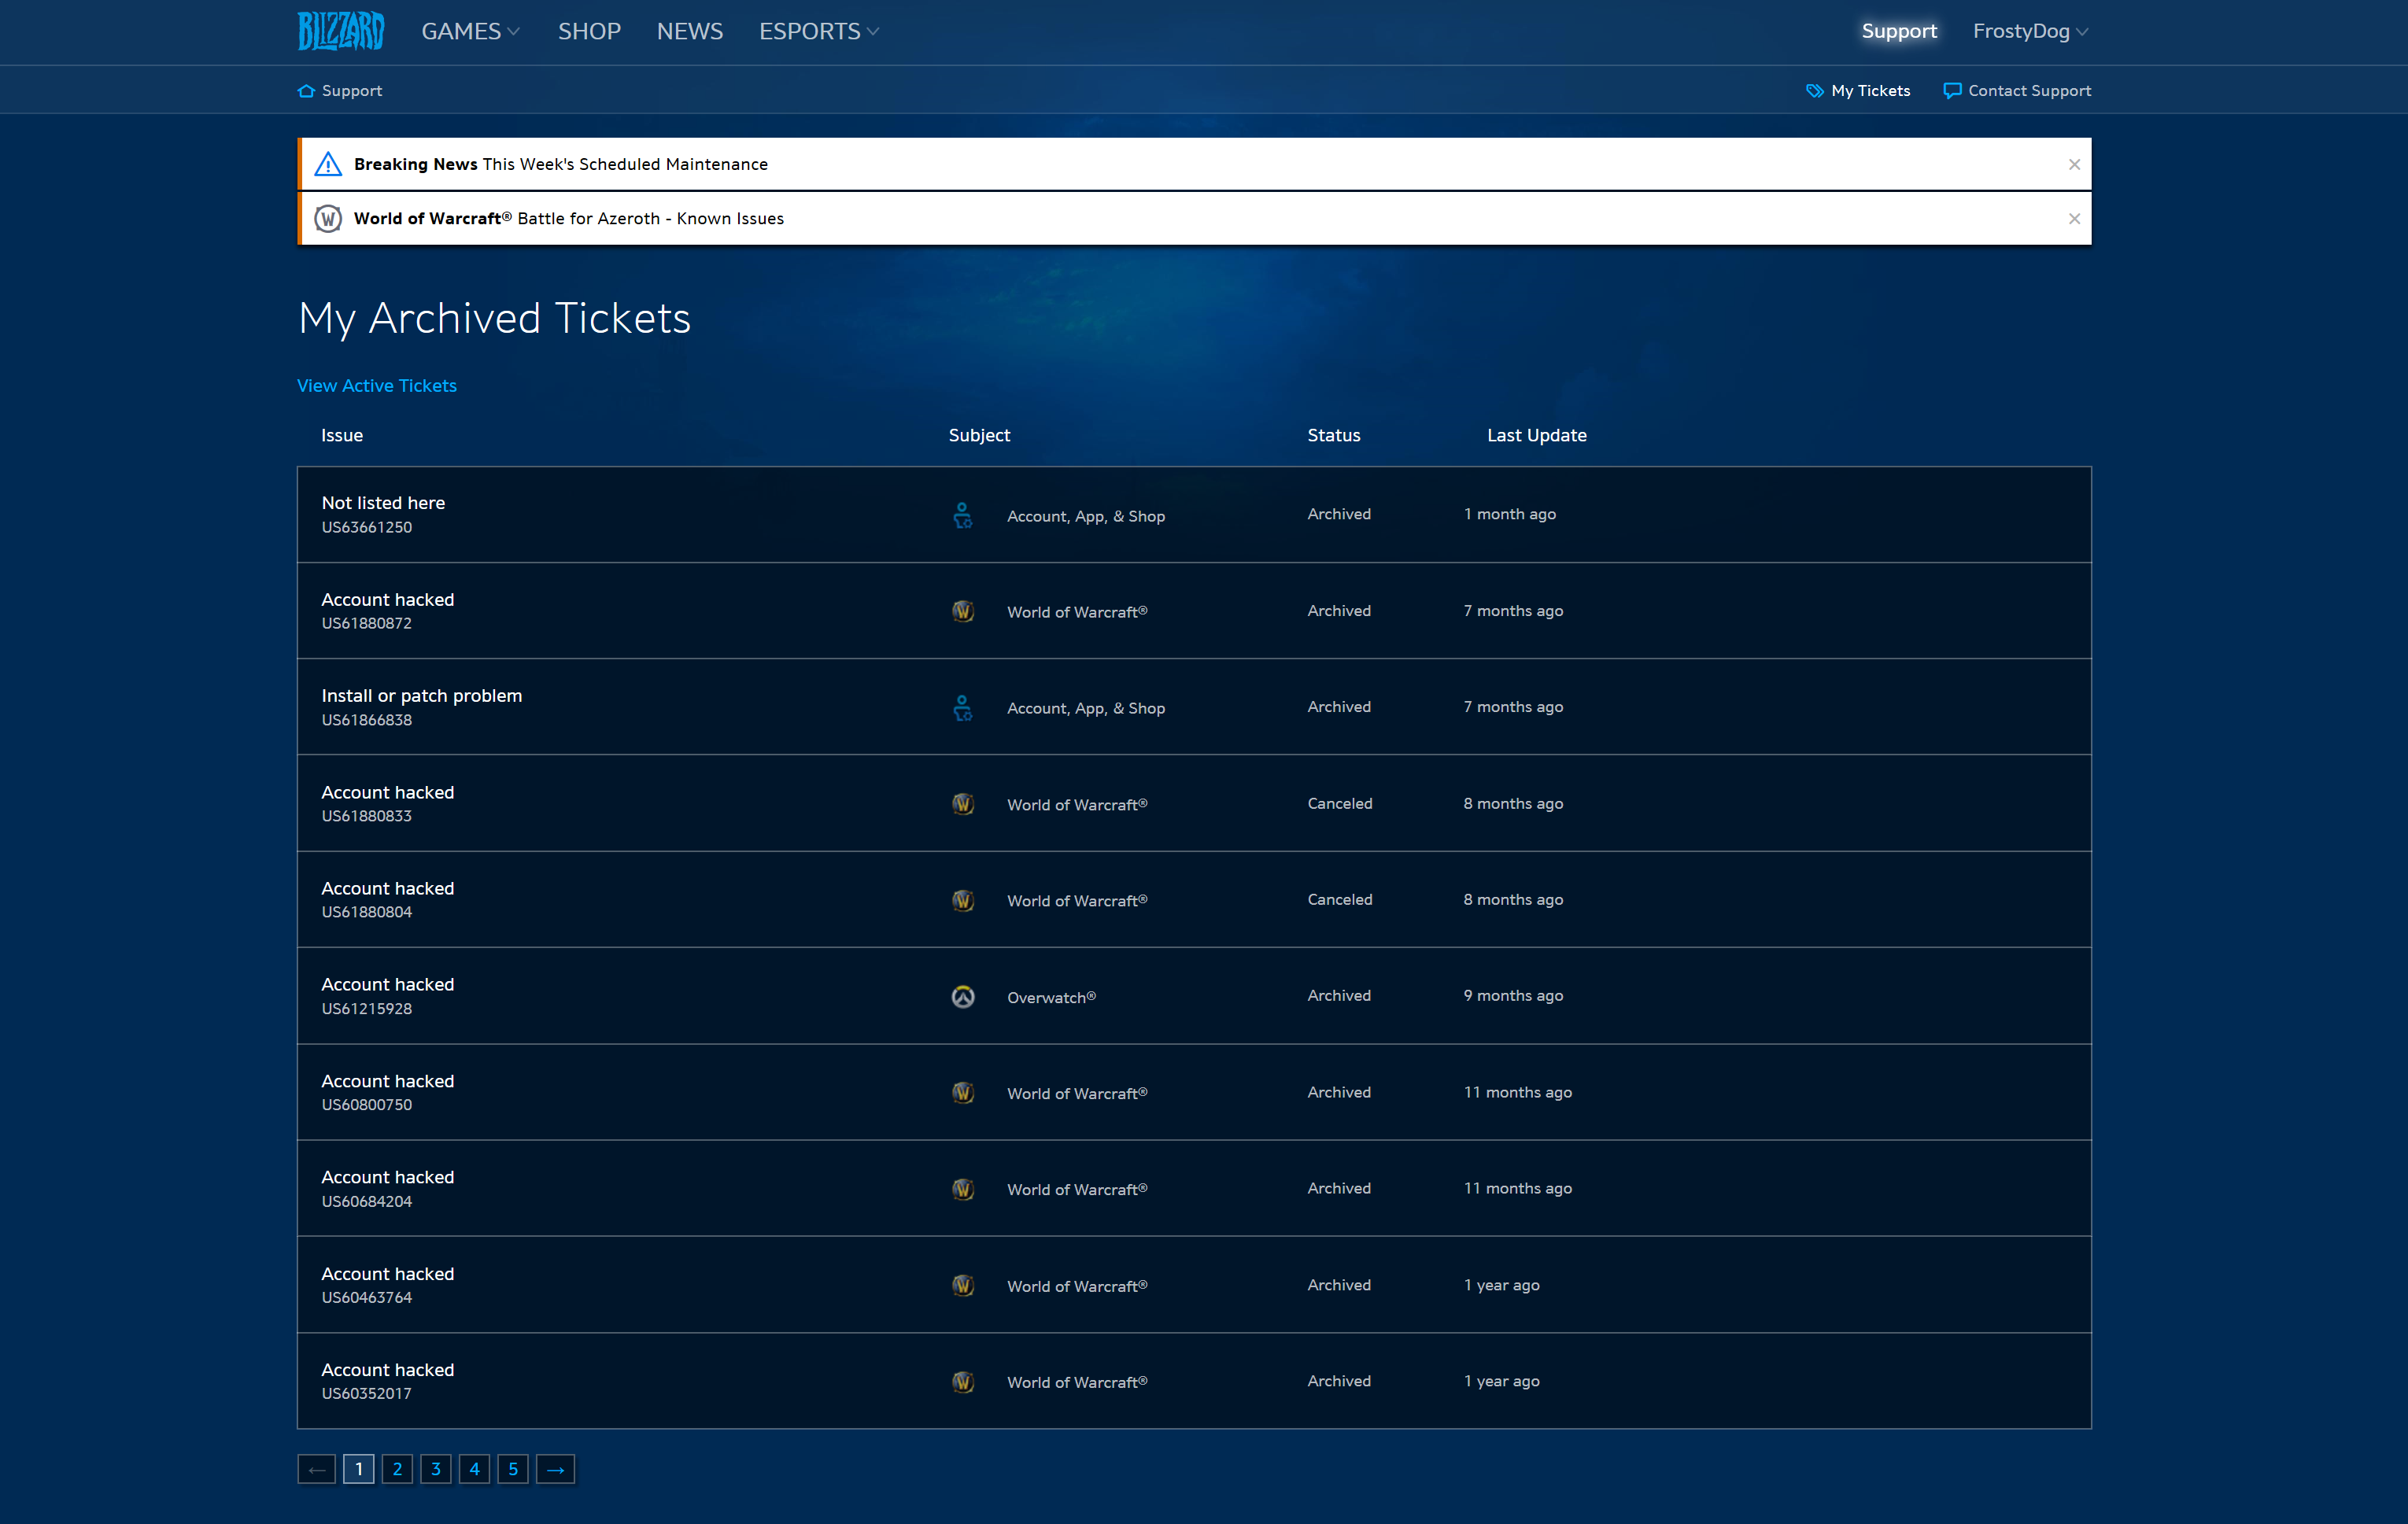This screenshot has height=1524, width=2408.
Task: Click the Last Update column header
Action: point(1536,436)
